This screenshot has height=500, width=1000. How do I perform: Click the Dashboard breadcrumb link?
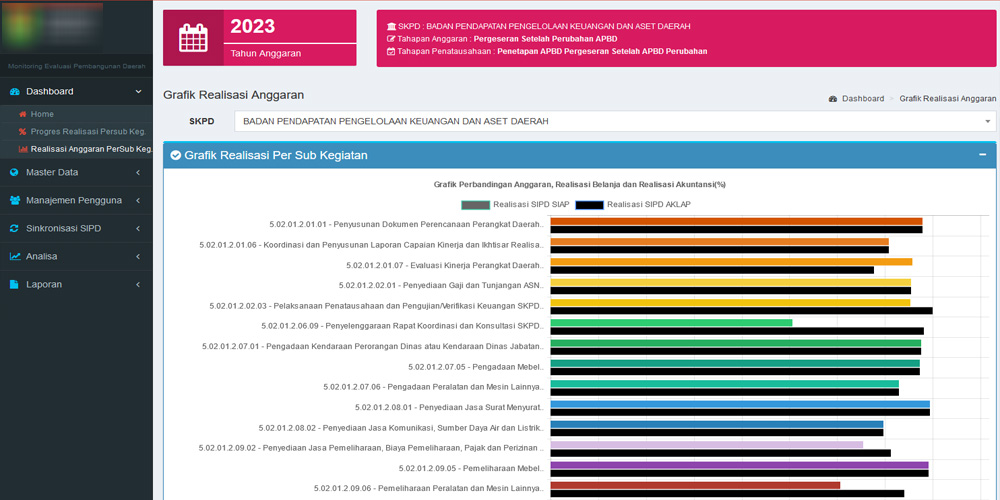pyautogui.click(x=862, y=99)
